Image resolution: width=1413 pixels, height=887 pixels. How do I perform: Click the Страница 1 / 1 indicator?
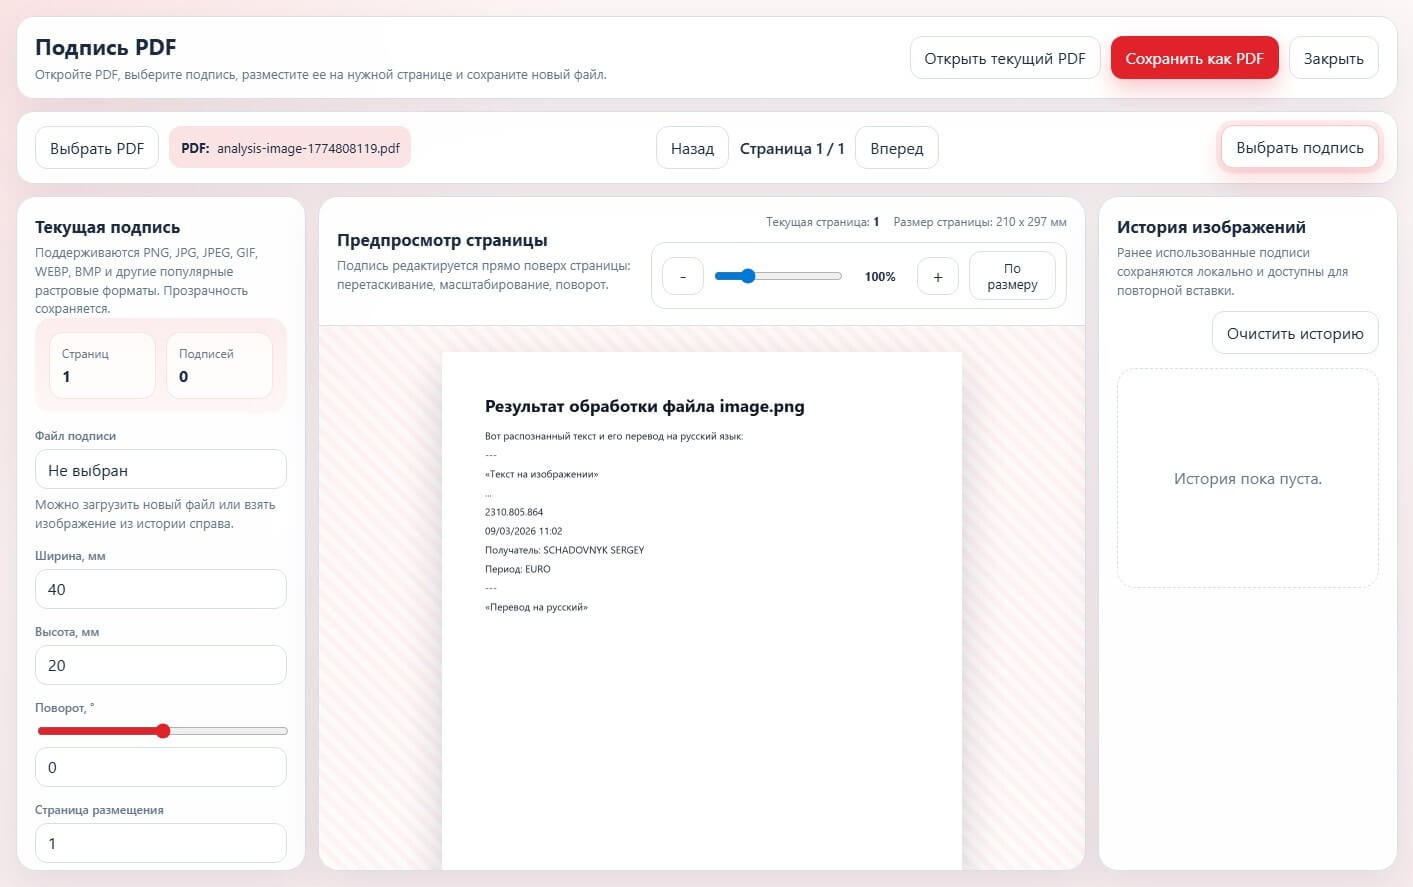click(792, 148)
